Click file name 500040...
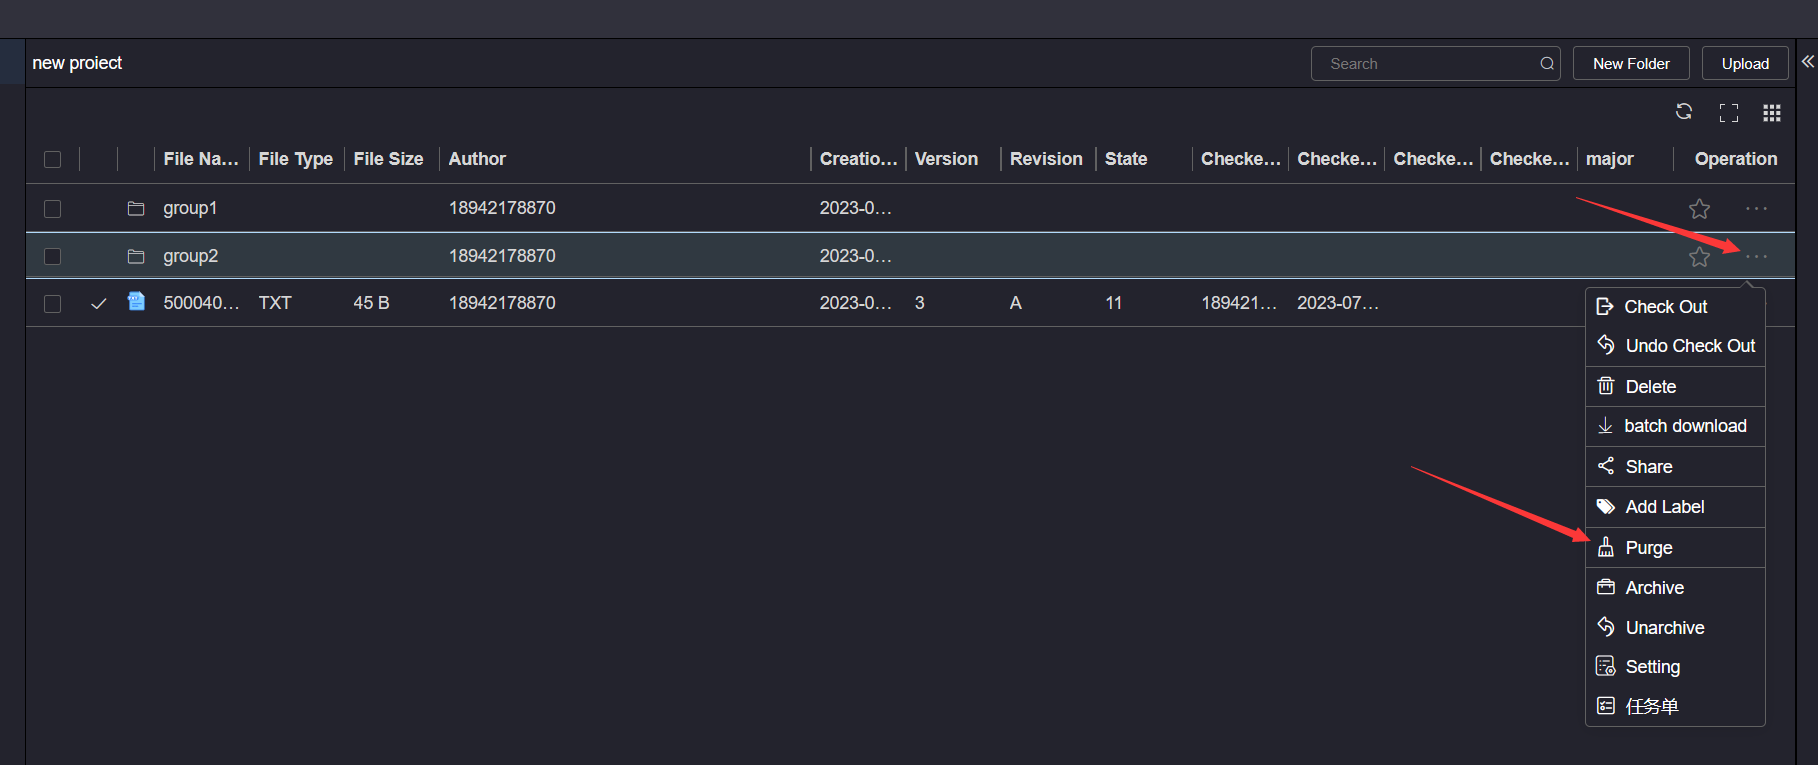The image size is (1818, 765). click(201, 303)
